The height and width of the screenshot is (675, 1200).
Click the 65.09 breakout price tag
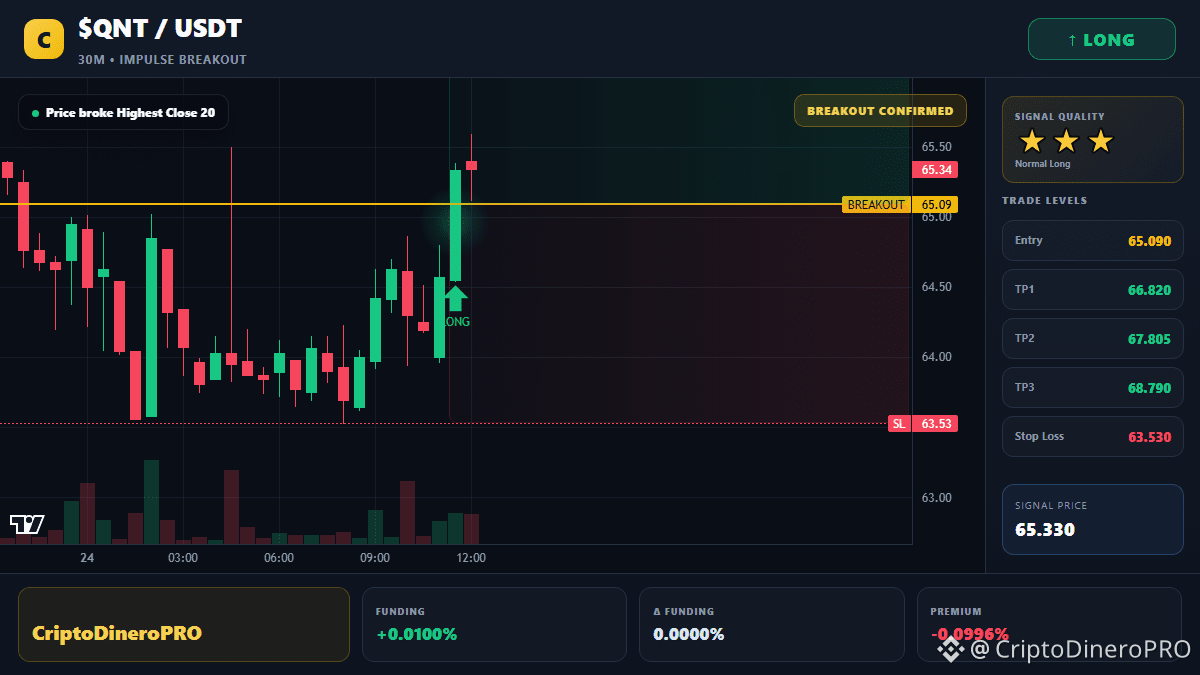click(x=935, y=205)
